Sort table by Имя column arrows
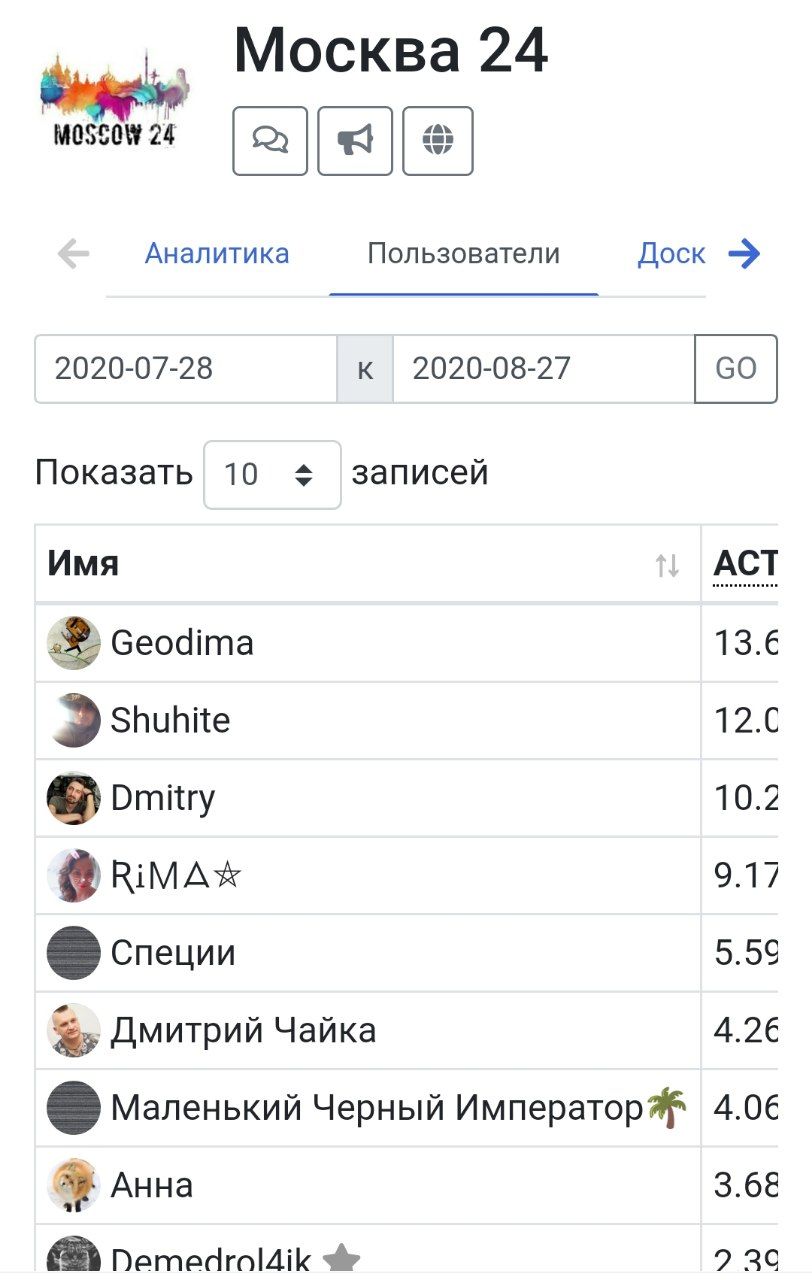The height and width of the screenshot is (1280, 812). [x=667, y=566]
